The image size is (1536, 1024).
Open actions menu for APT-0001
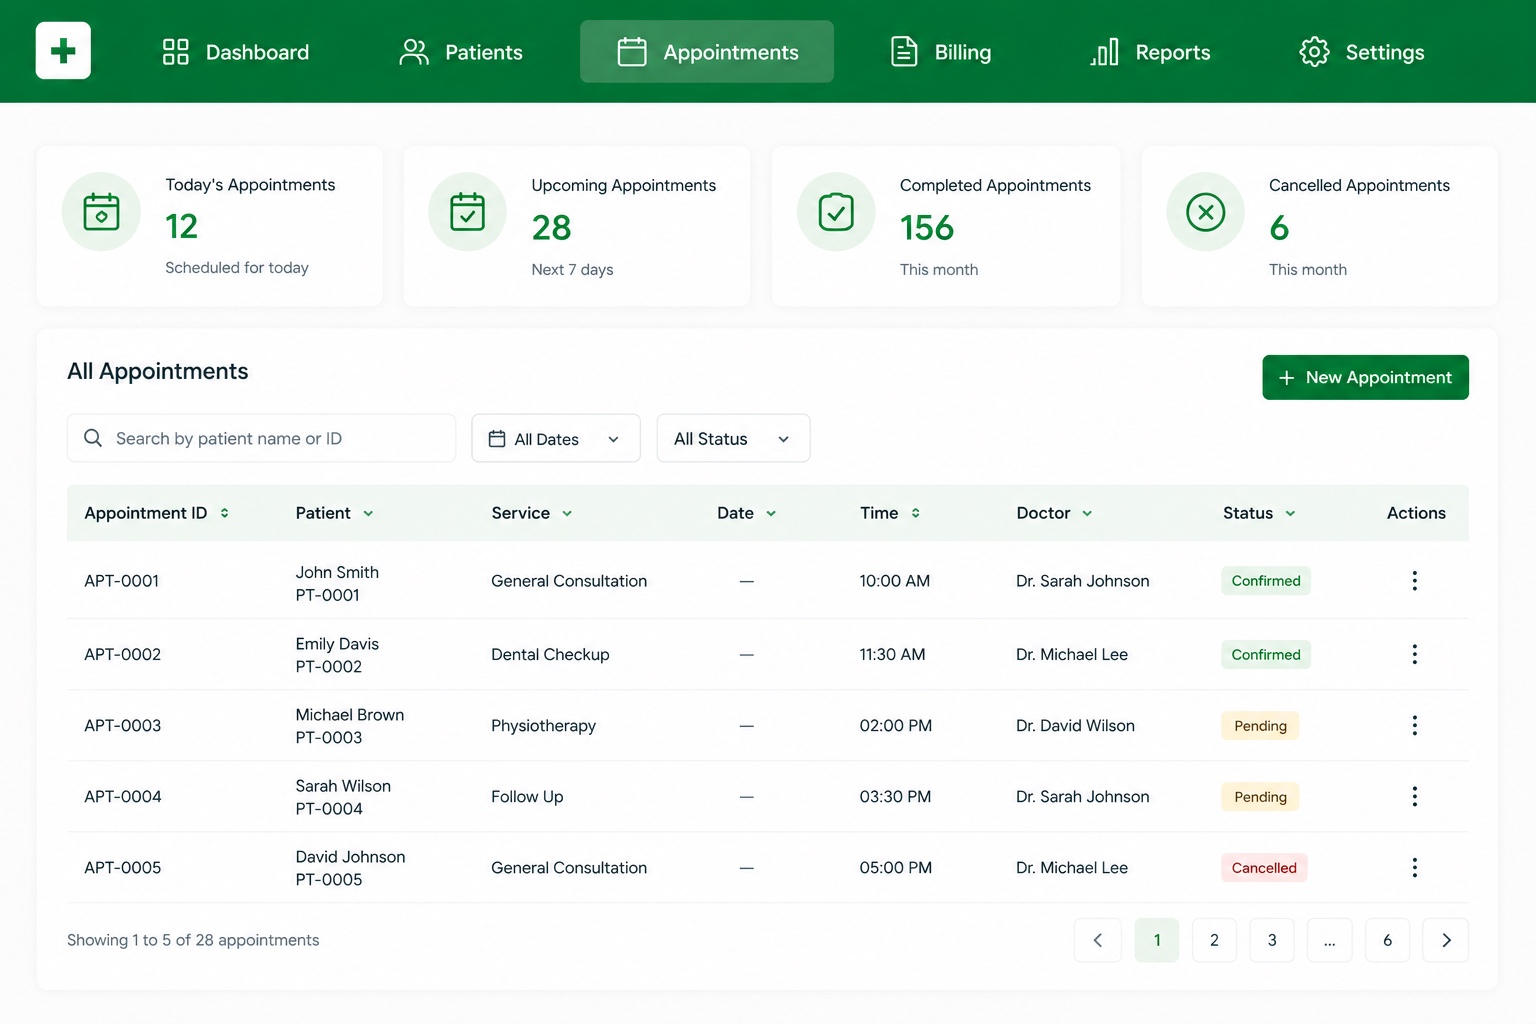pyautogui.click(x=1414, y=581)
